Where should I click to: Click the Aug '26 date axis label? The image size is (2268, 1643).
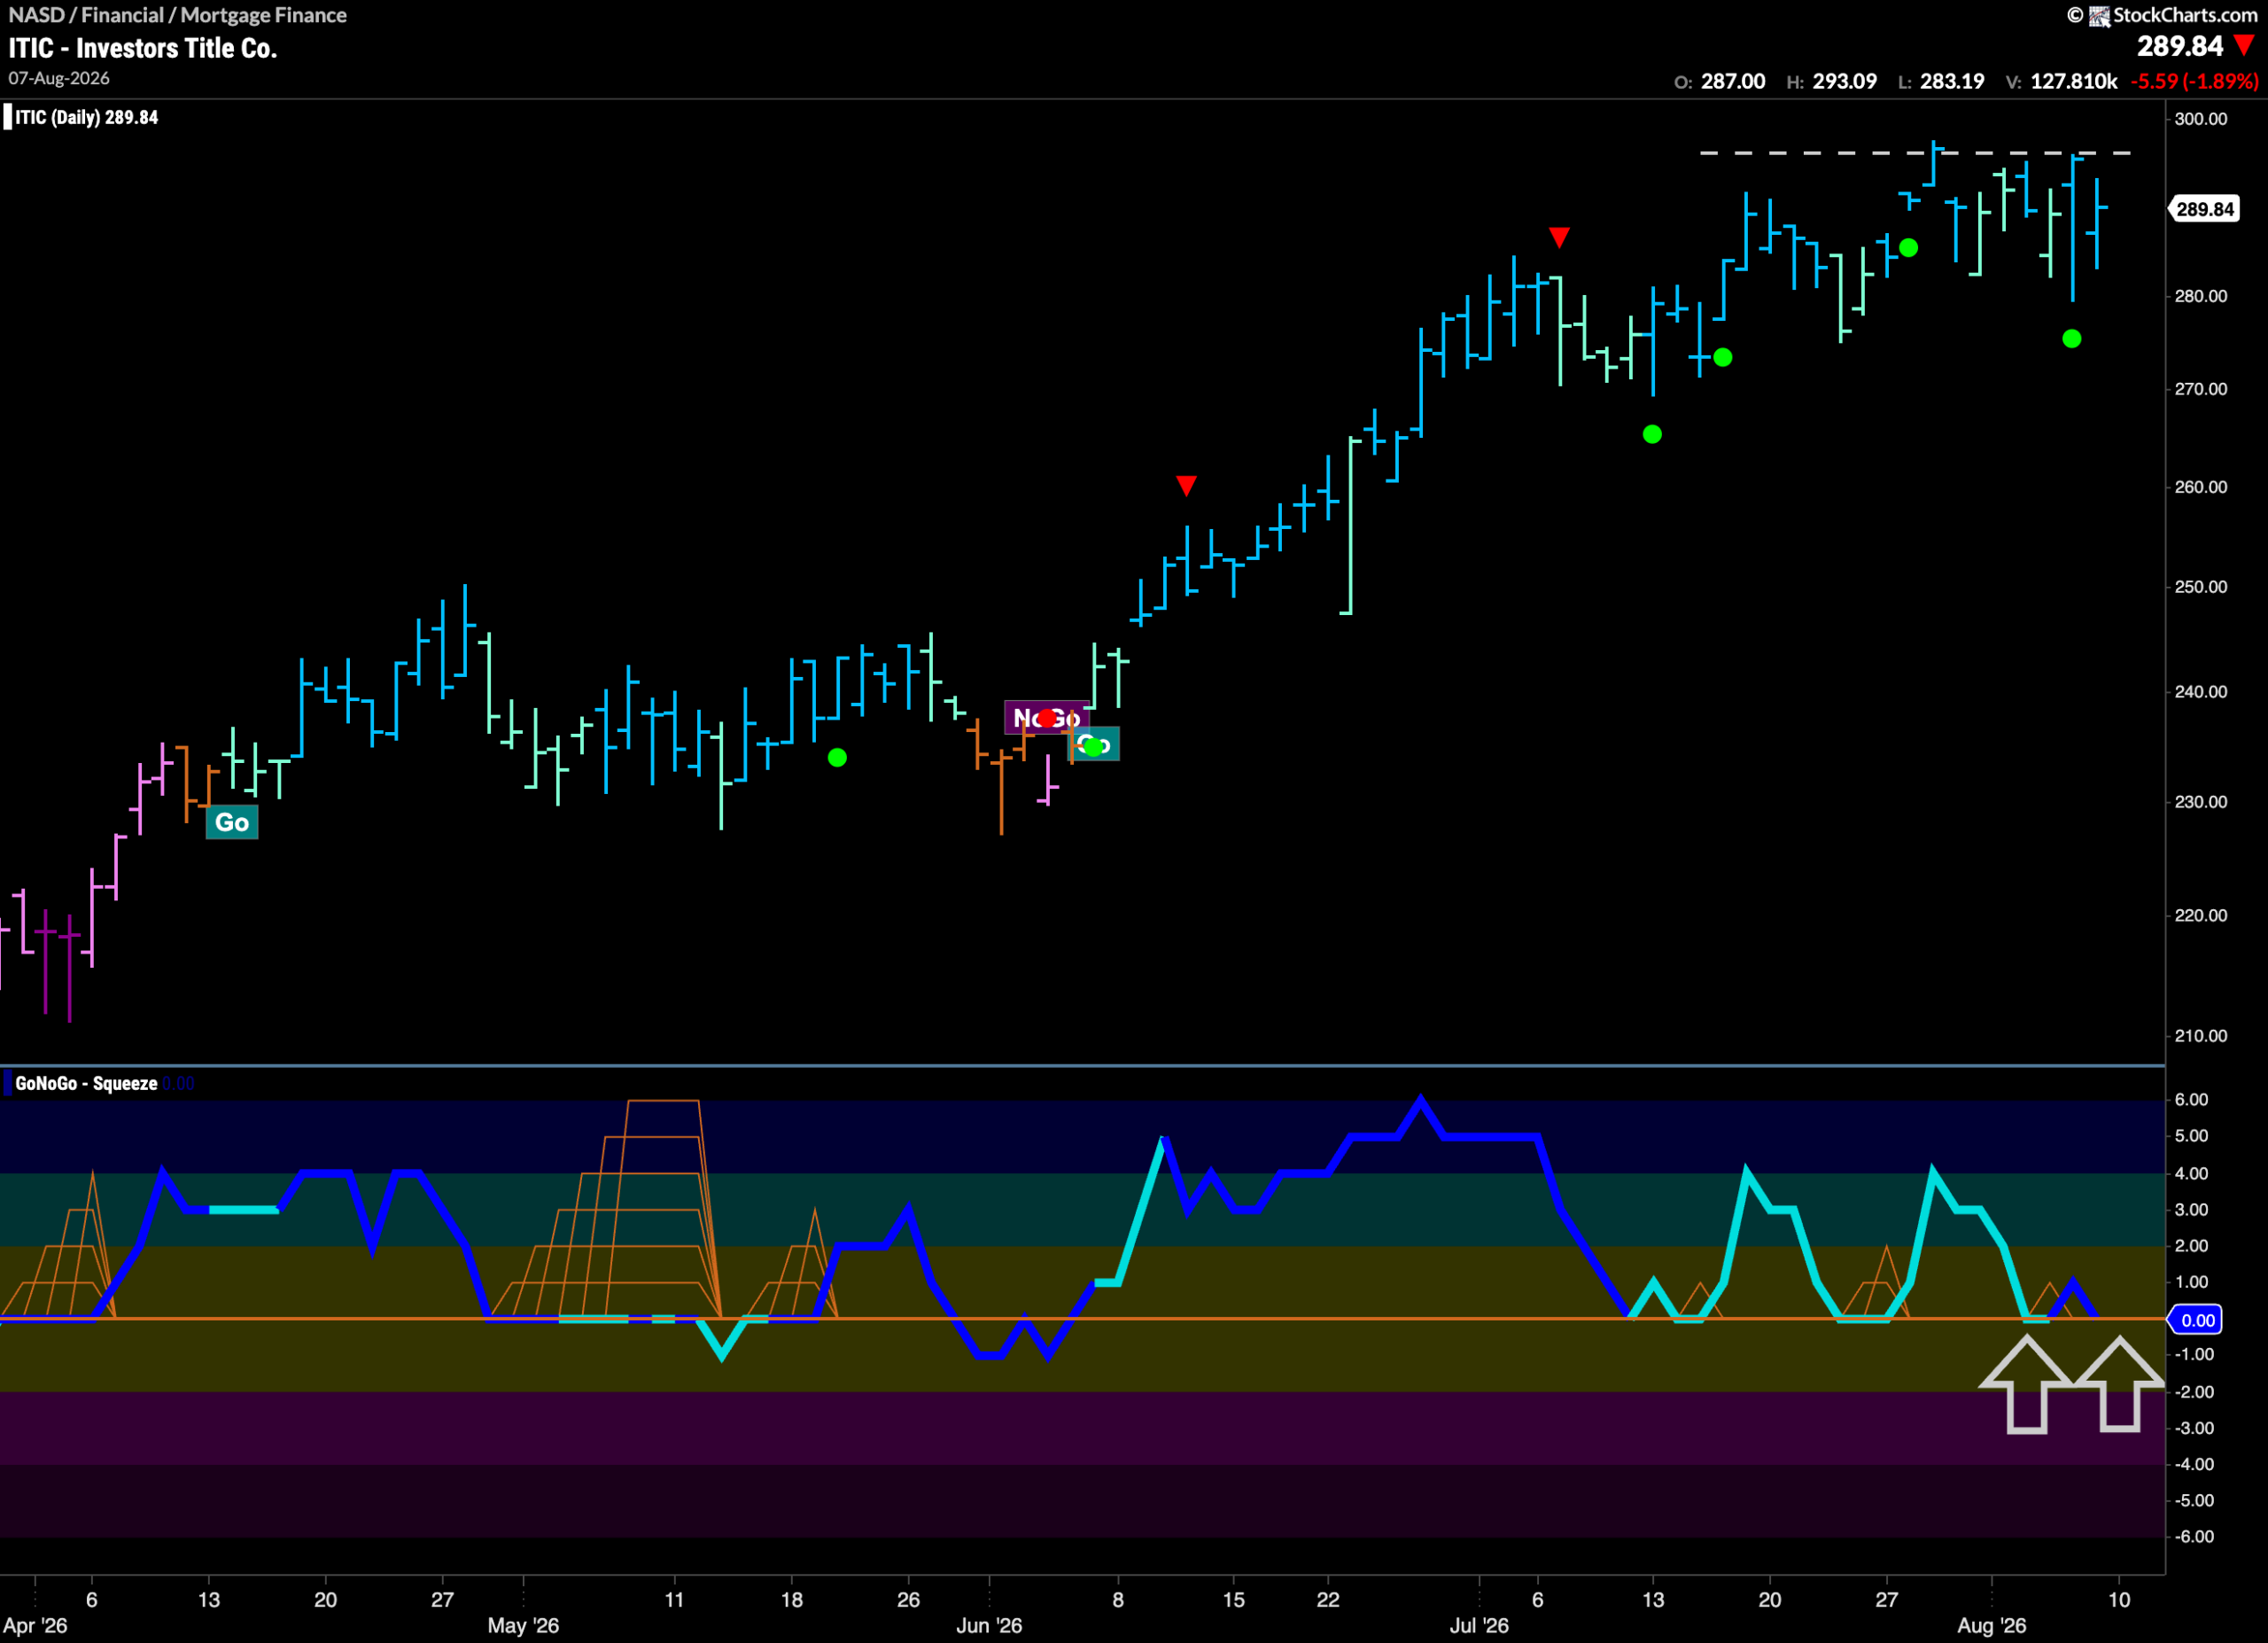[1992, 1626]
